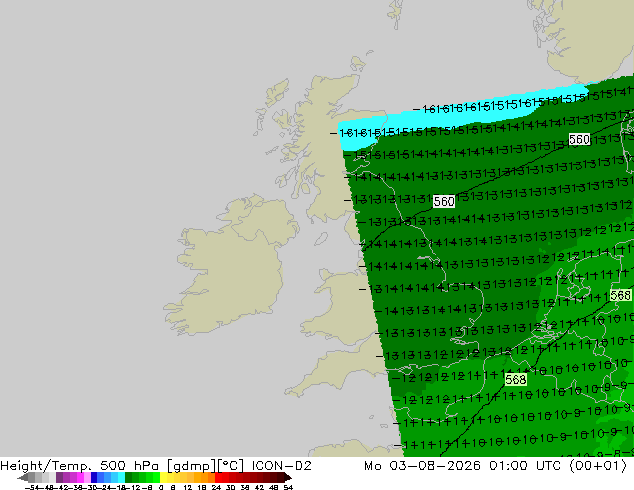Click the upper-right 560 contour label
The height and width of the screenshot is (490, 634).
[579, 139]
